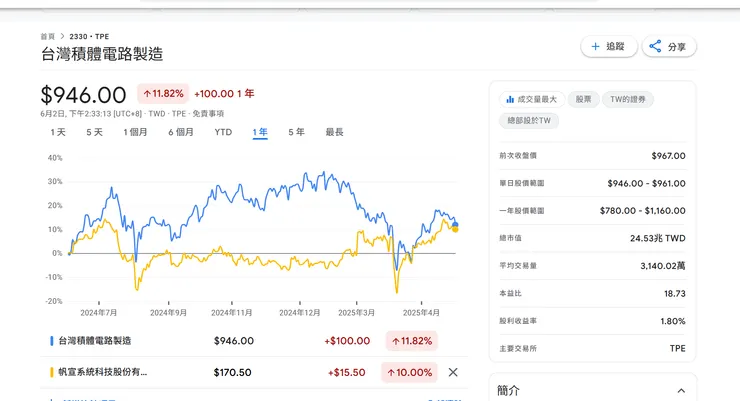The width and height of the screenshot is (740, 401).
Task: Open the 免責事項 disclaimer link
Action: 208,114
